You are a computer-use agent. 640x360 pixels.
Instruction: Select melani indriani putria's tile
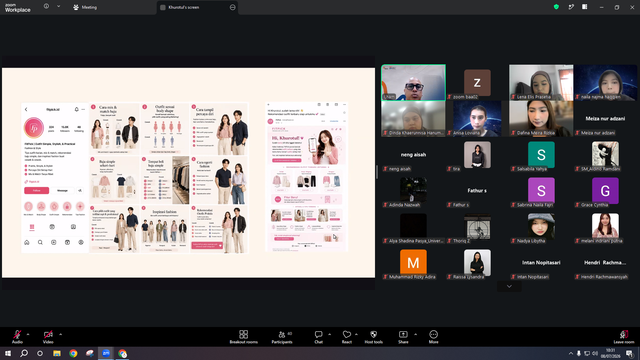coord(605,227)
